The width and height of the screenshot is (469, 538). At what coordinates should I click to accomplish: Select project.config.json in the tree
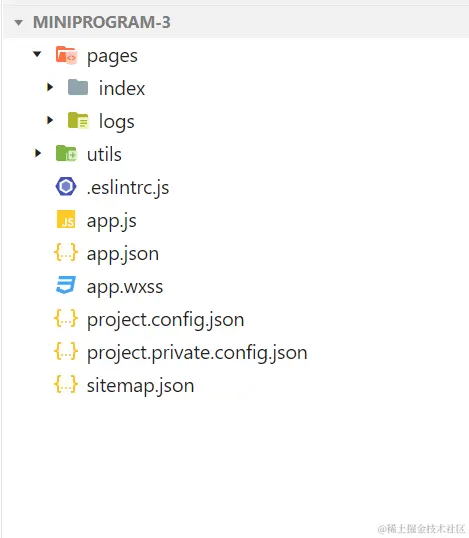[165, 320]
